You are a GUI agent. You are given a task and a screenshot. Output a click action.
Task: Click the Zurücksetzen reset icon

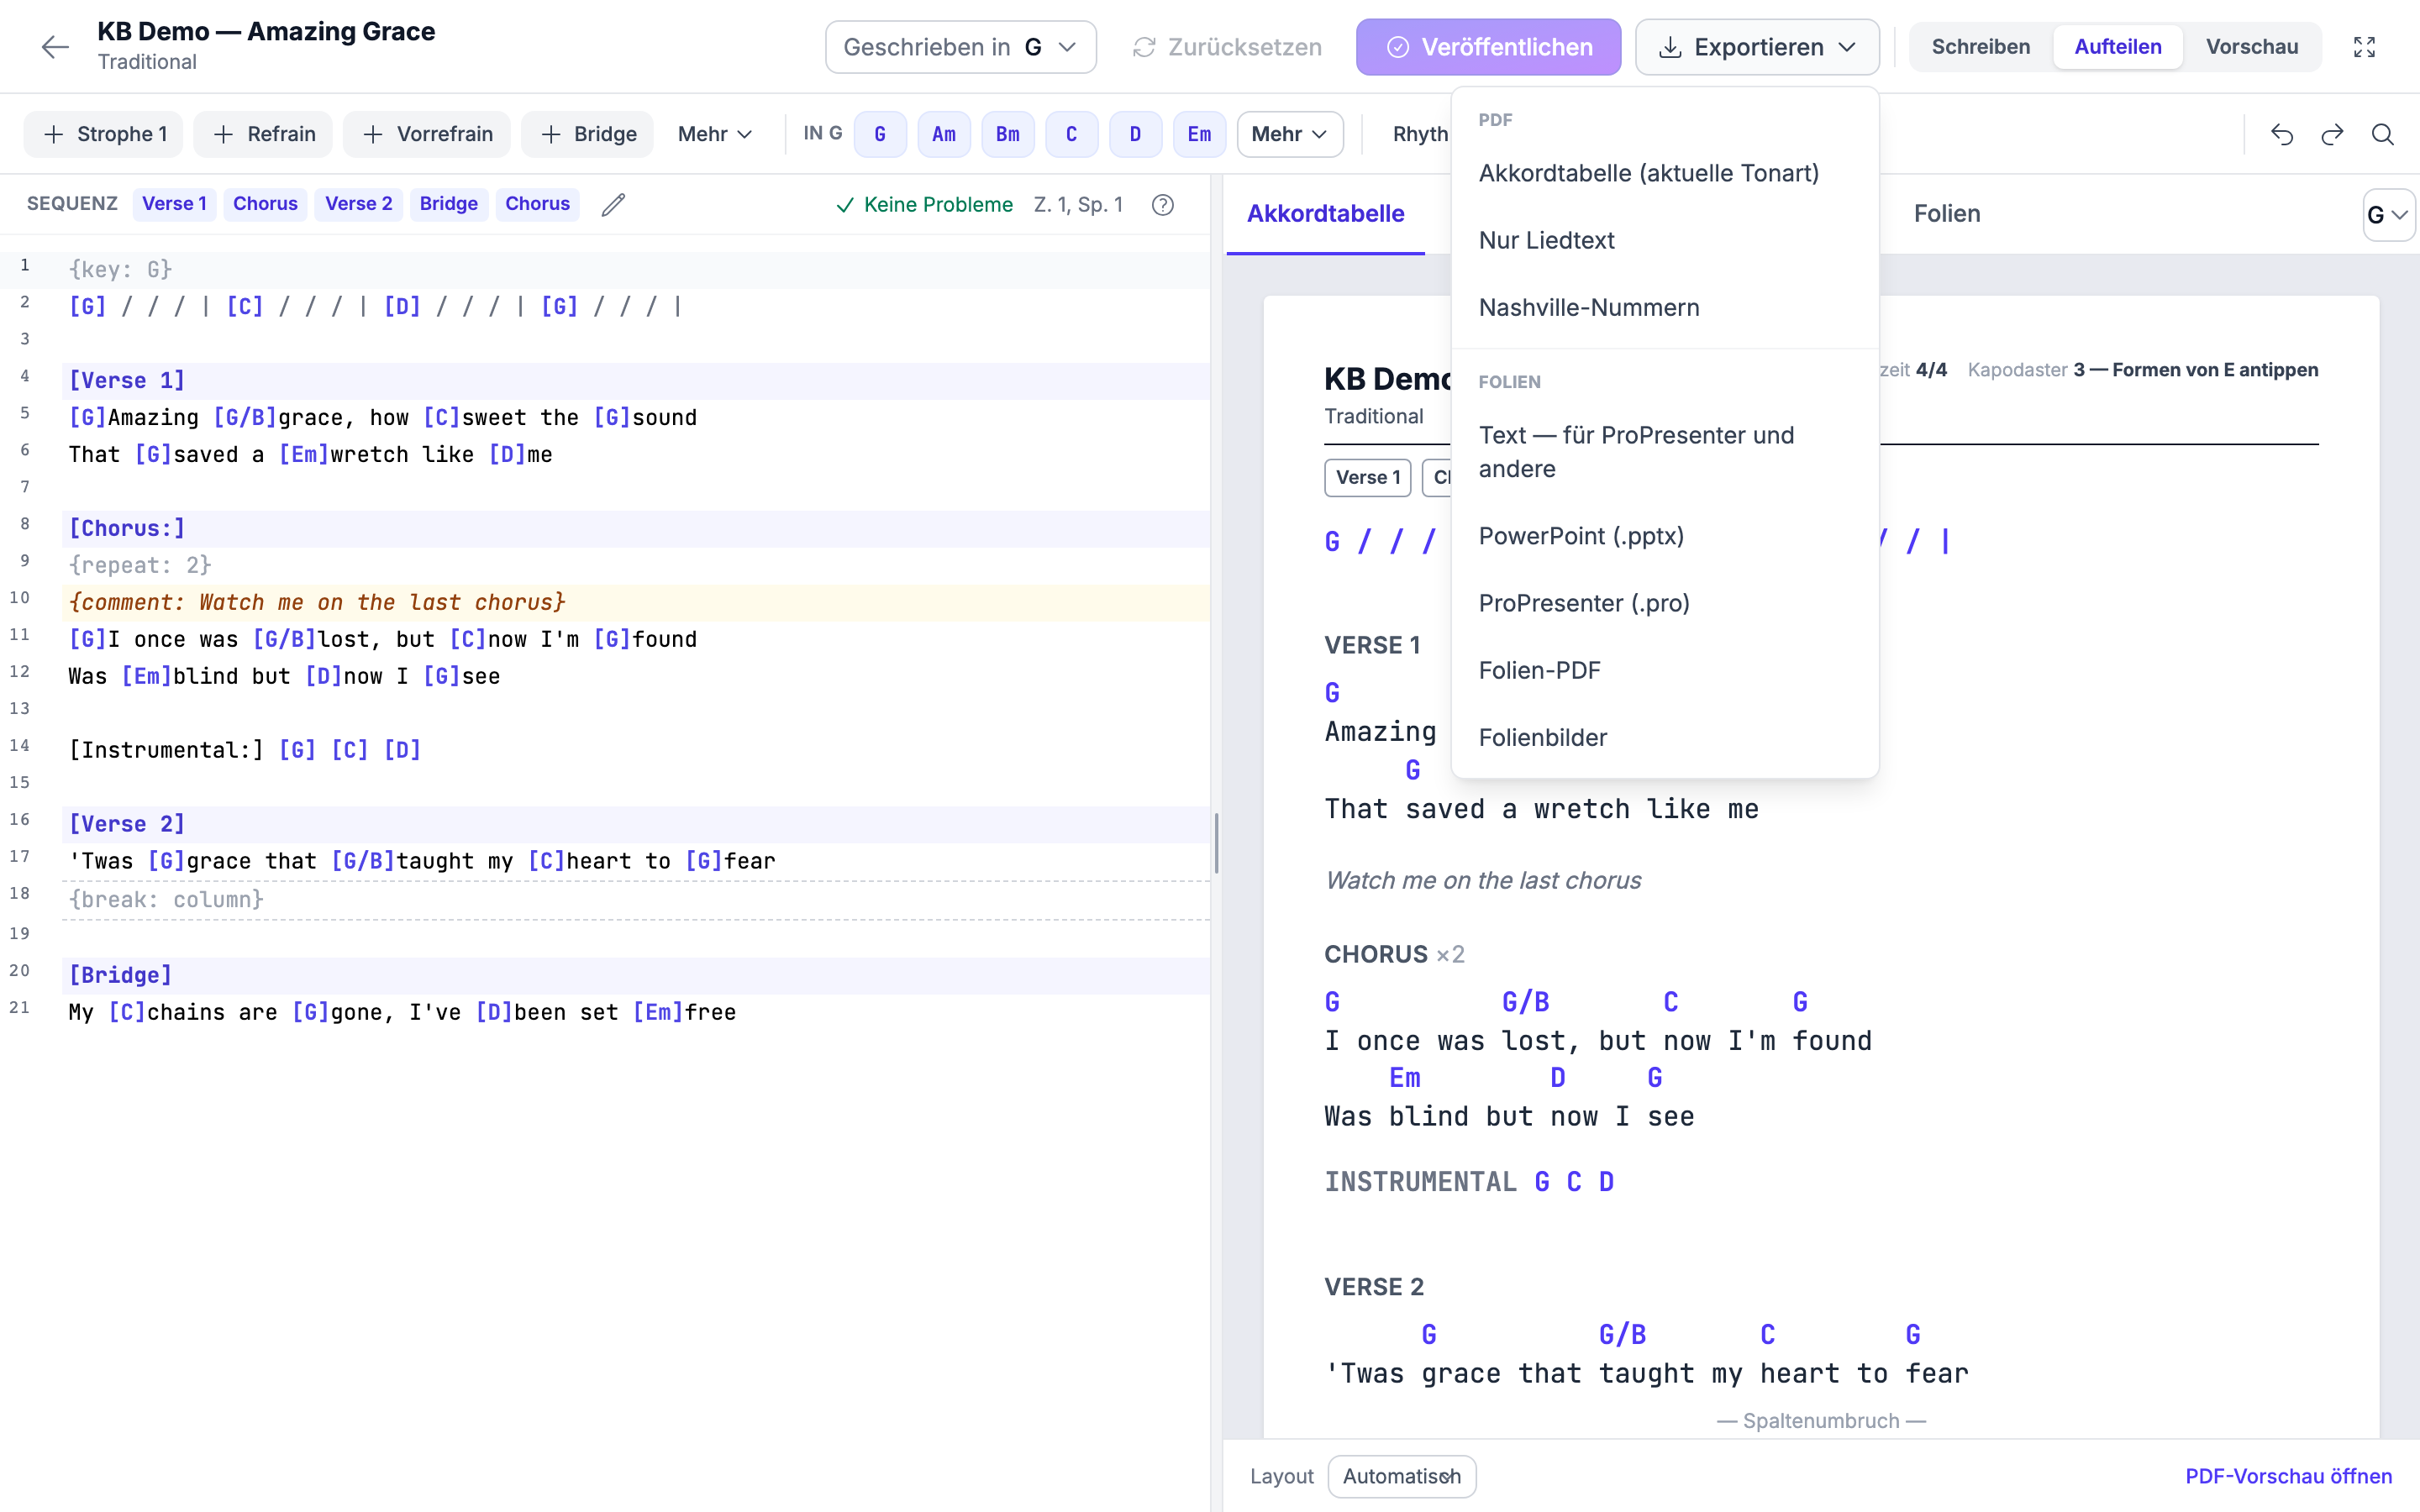coord(1144,47)
